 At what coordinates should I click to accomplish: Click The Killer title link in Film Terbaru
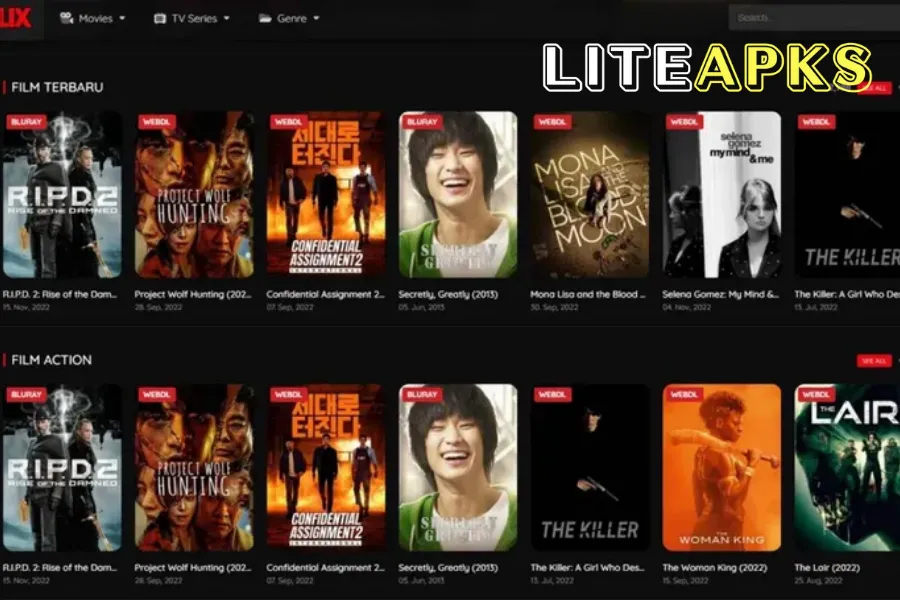pos(847,295)
